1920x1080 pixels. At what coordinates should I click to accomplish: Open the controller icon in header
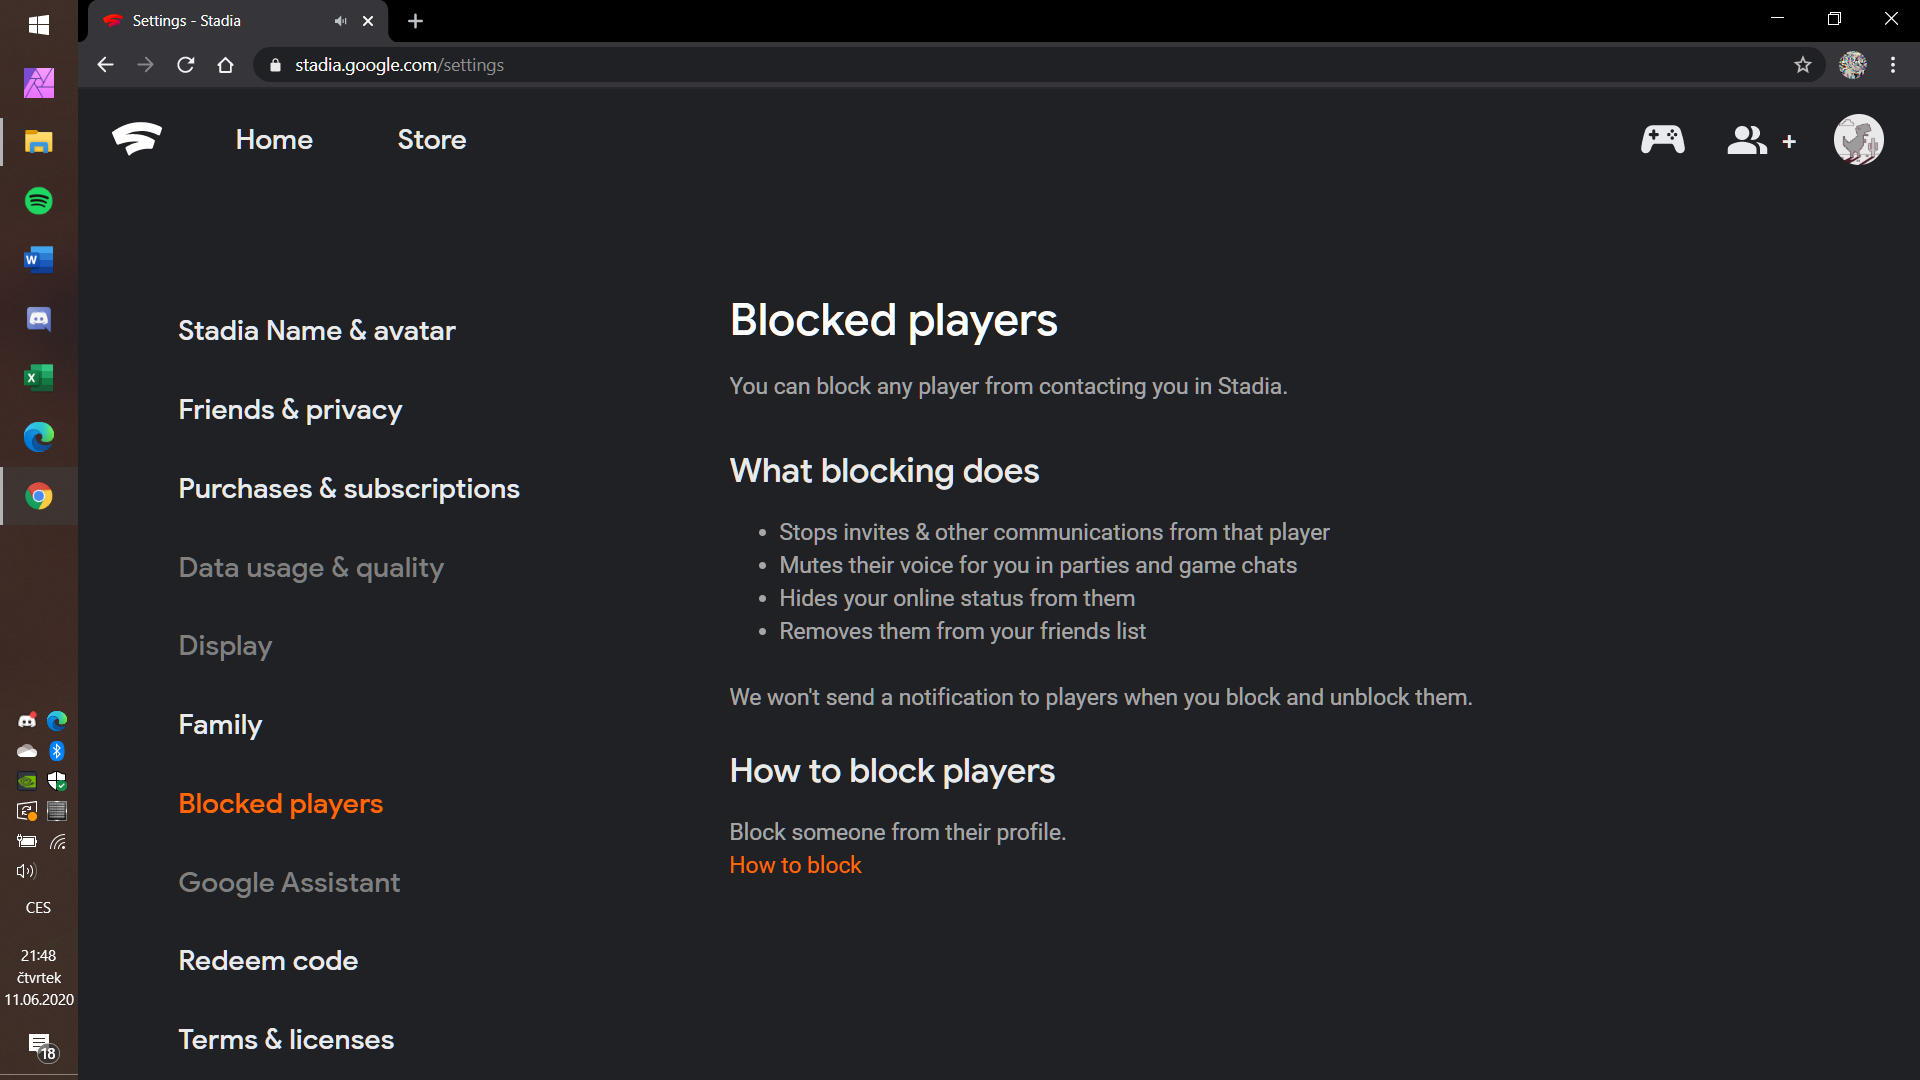click(x=1662, y=139)
